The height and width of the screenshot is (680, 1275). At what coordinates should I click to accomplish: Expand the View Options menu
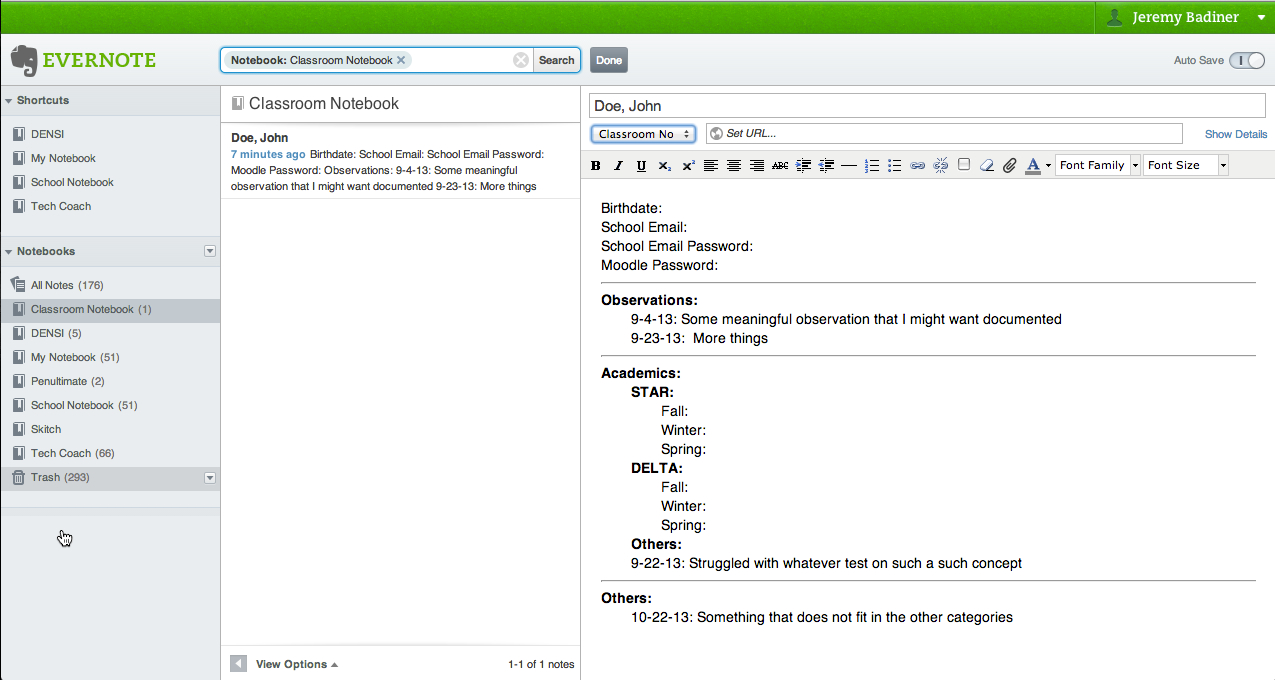[x=297, y=664]
